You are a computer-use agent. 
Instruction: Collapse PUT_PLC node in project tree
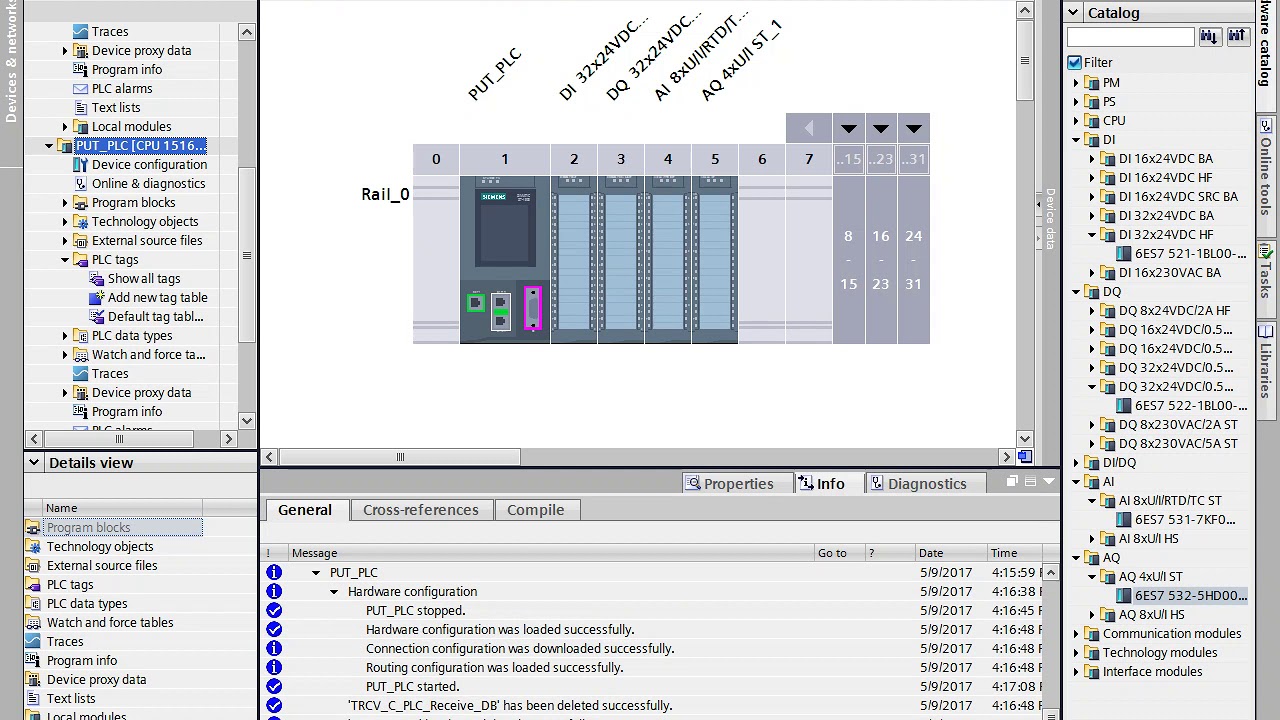tap(49, 146)
